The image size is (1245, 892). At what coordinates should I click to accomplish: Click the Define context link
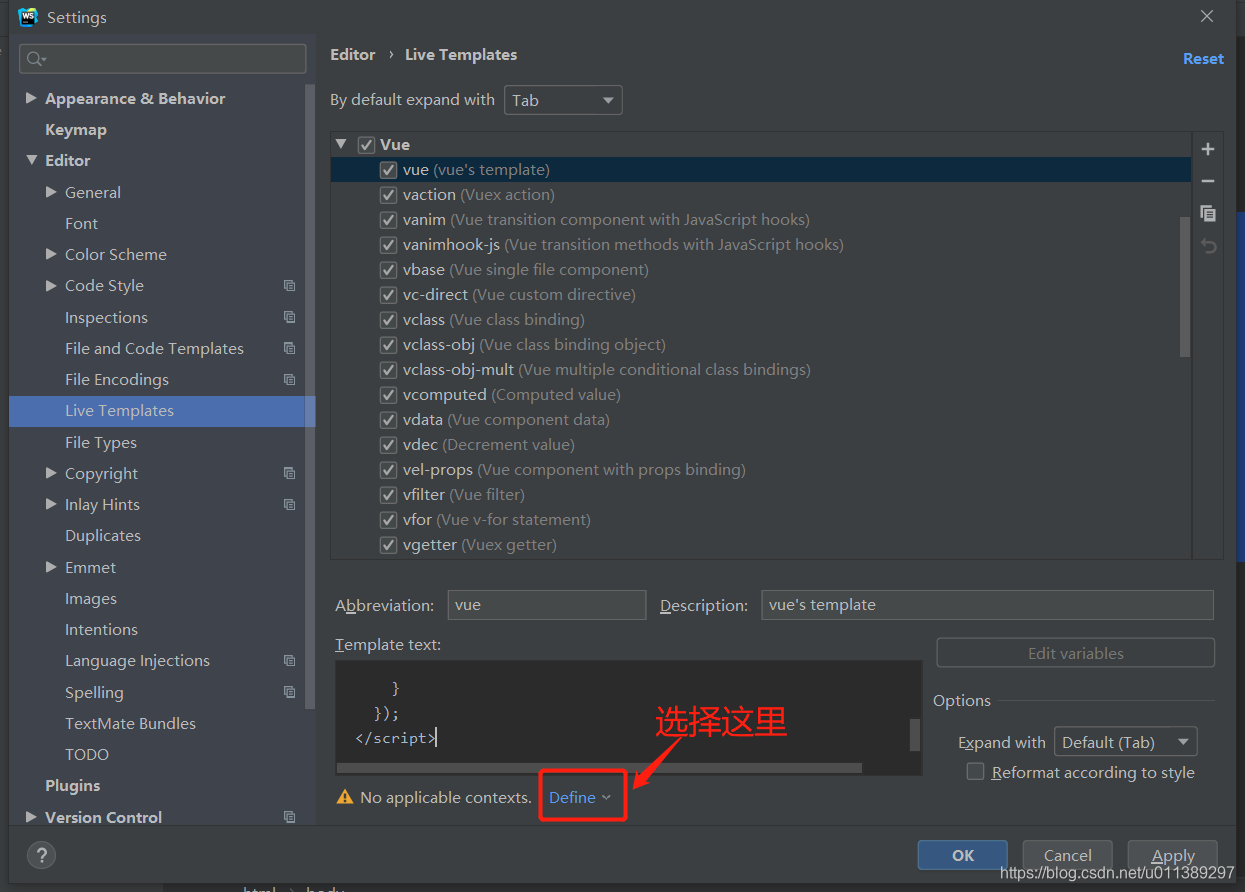point(580,797)
